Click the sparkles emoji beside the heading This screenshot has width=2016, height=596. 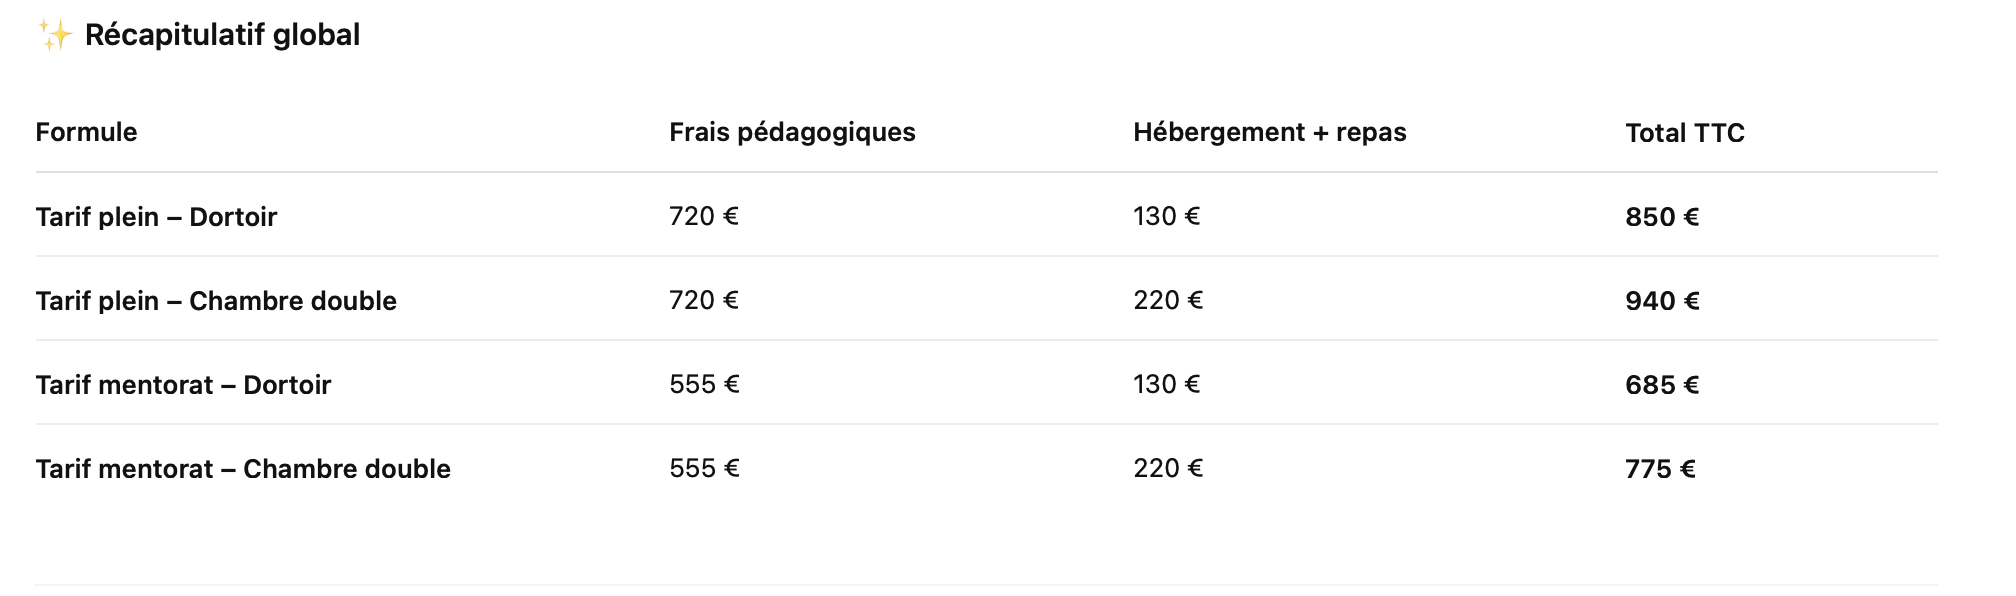[x=55, y=35]
